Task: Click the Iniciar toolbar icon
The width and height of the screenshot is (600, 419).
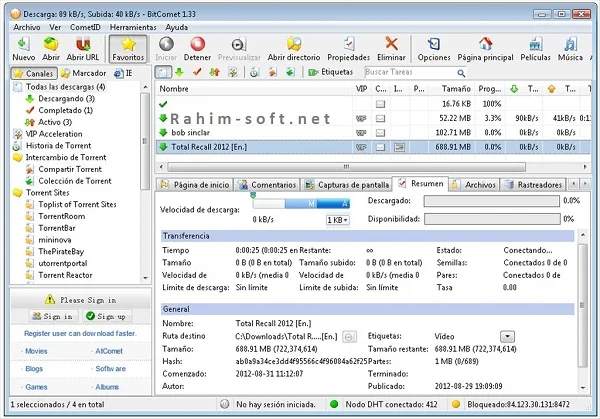Action: [x=166, y=49]
